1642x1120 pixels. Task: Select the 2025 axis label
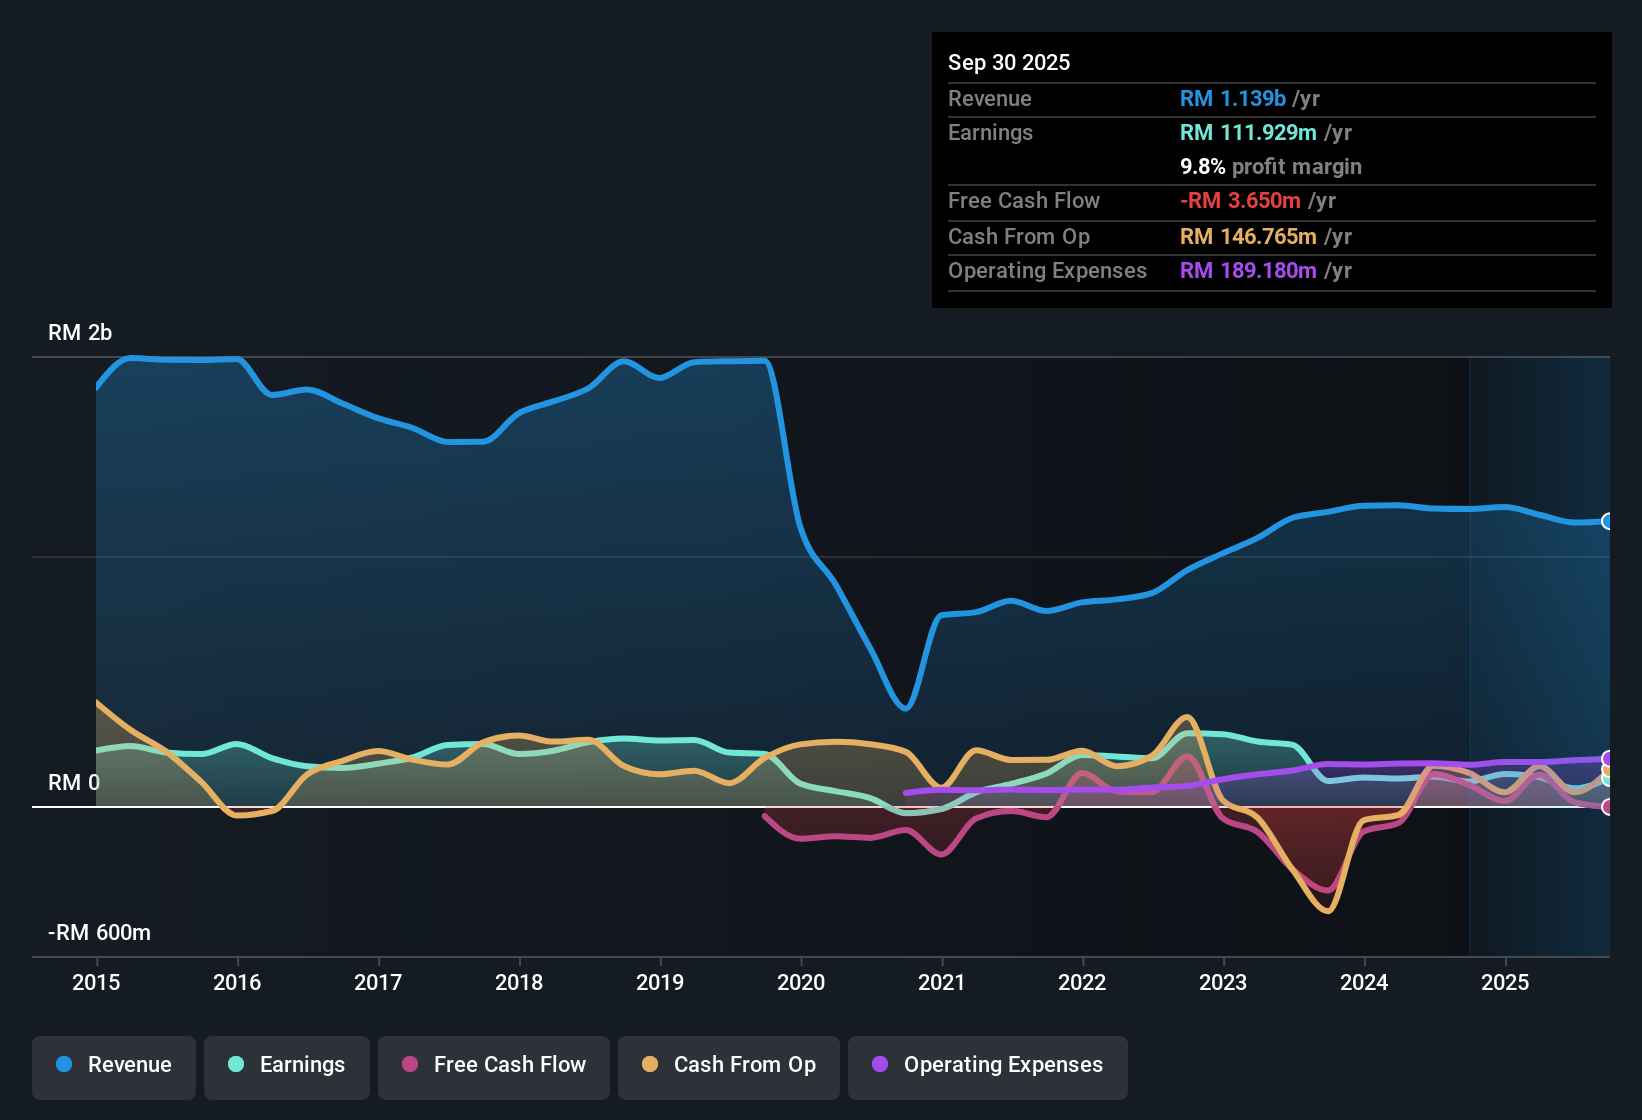pyautogui.click(x=1506, y=983)
